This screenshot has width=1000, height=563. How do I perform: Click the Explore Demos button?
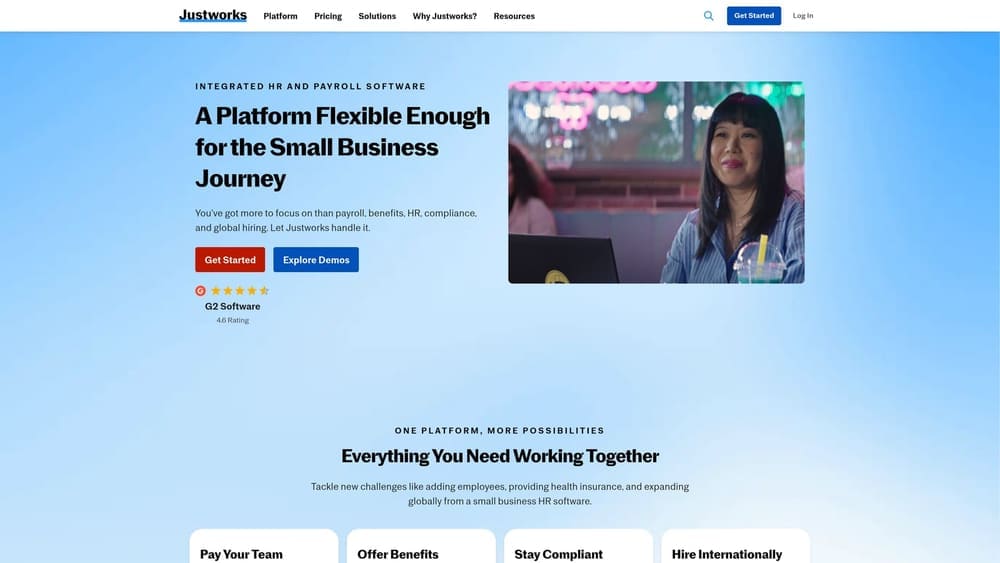pos(316,260)
